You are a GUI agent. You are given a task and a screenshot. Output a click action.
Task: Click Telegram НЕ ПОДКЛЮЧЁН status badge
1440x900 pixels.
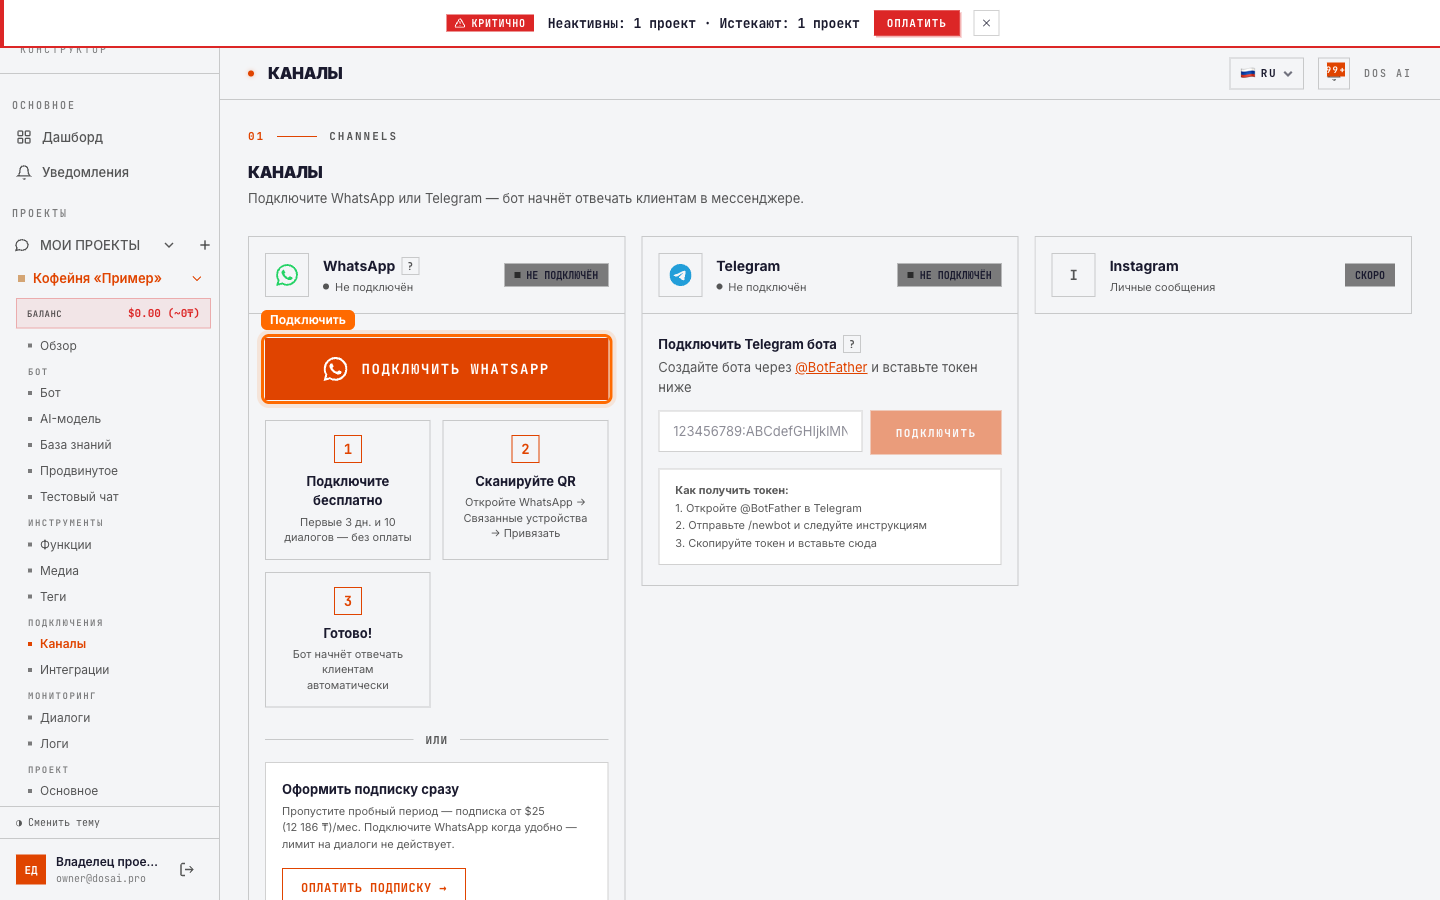(x=949, y=275)
